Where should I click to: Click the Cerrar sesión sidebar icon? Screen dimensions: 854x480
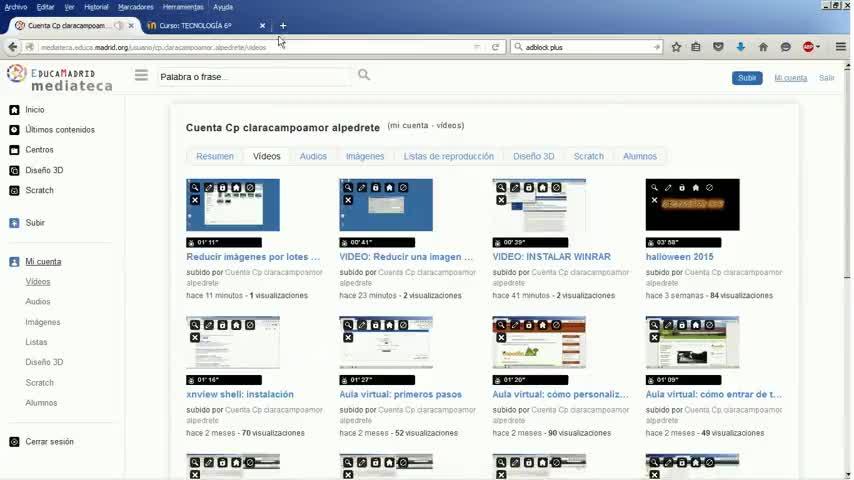pos(14,442)
